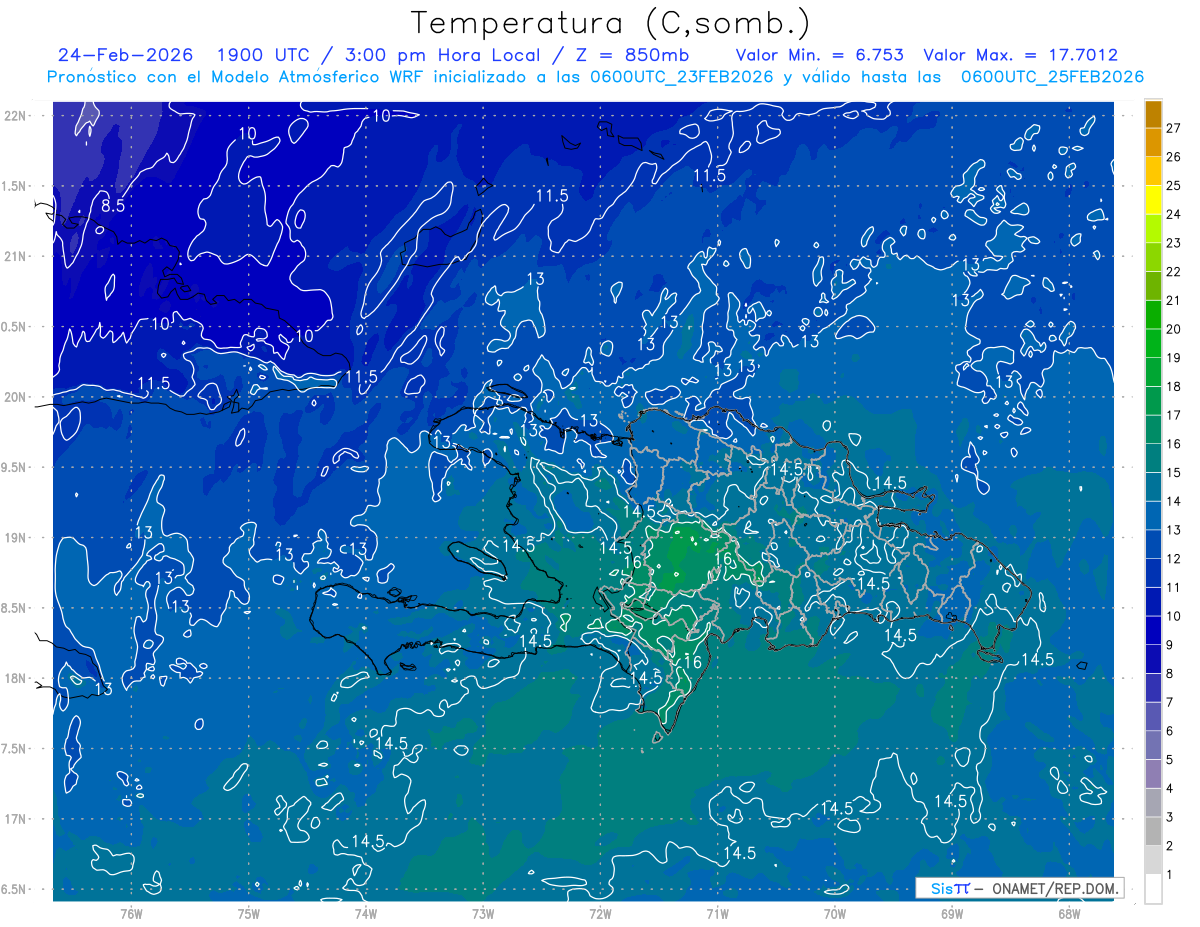Click color scale value 9

[x=1171, y=645]
